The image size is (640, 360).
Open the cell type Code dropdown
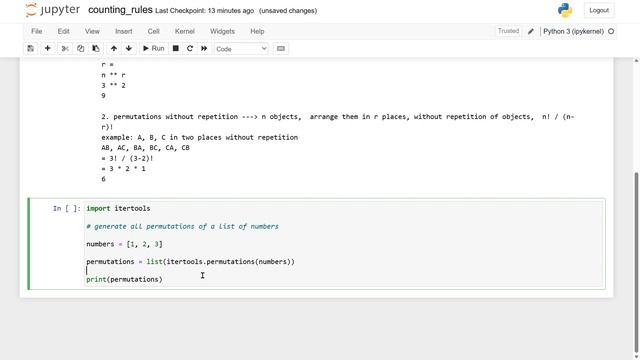pyautogui.click(x=241, y=49)
